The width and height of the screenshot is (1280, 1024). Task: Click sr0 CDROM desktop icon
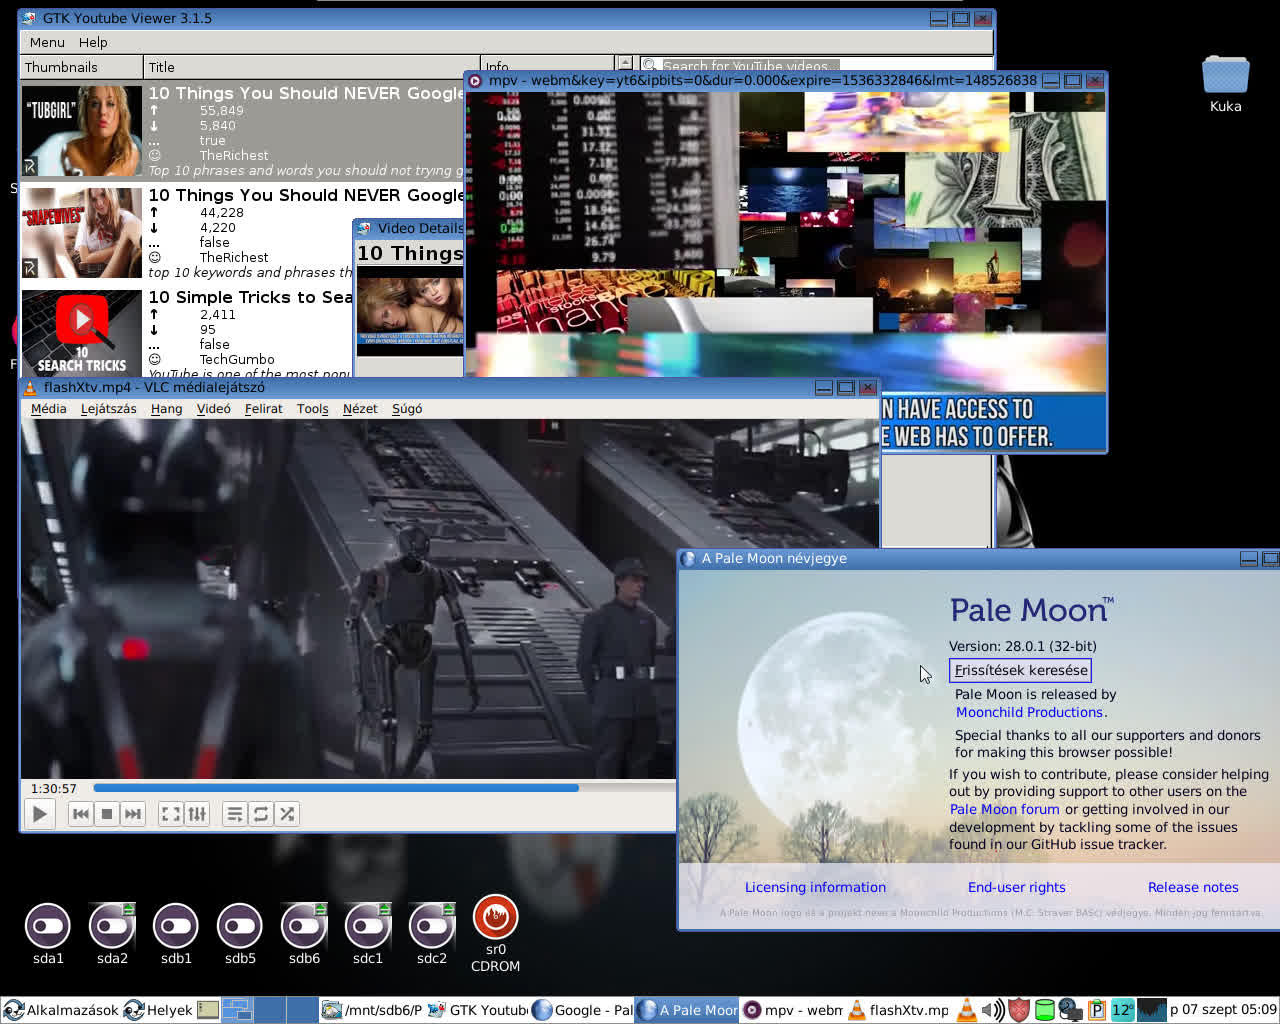495,933
